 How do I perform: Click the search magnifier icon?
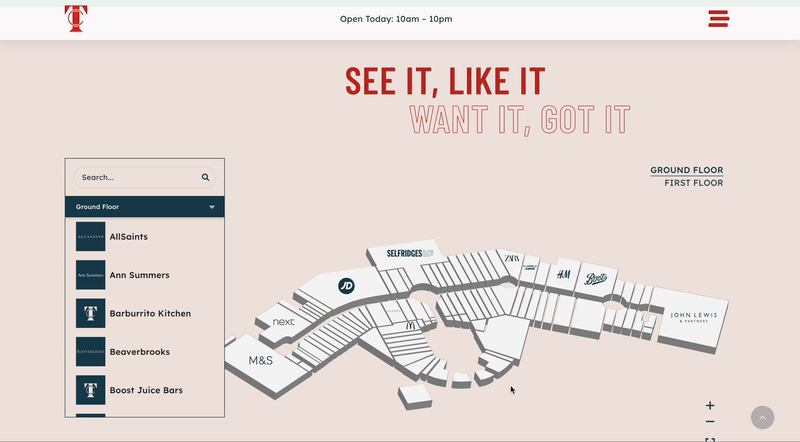coord(205,178)
